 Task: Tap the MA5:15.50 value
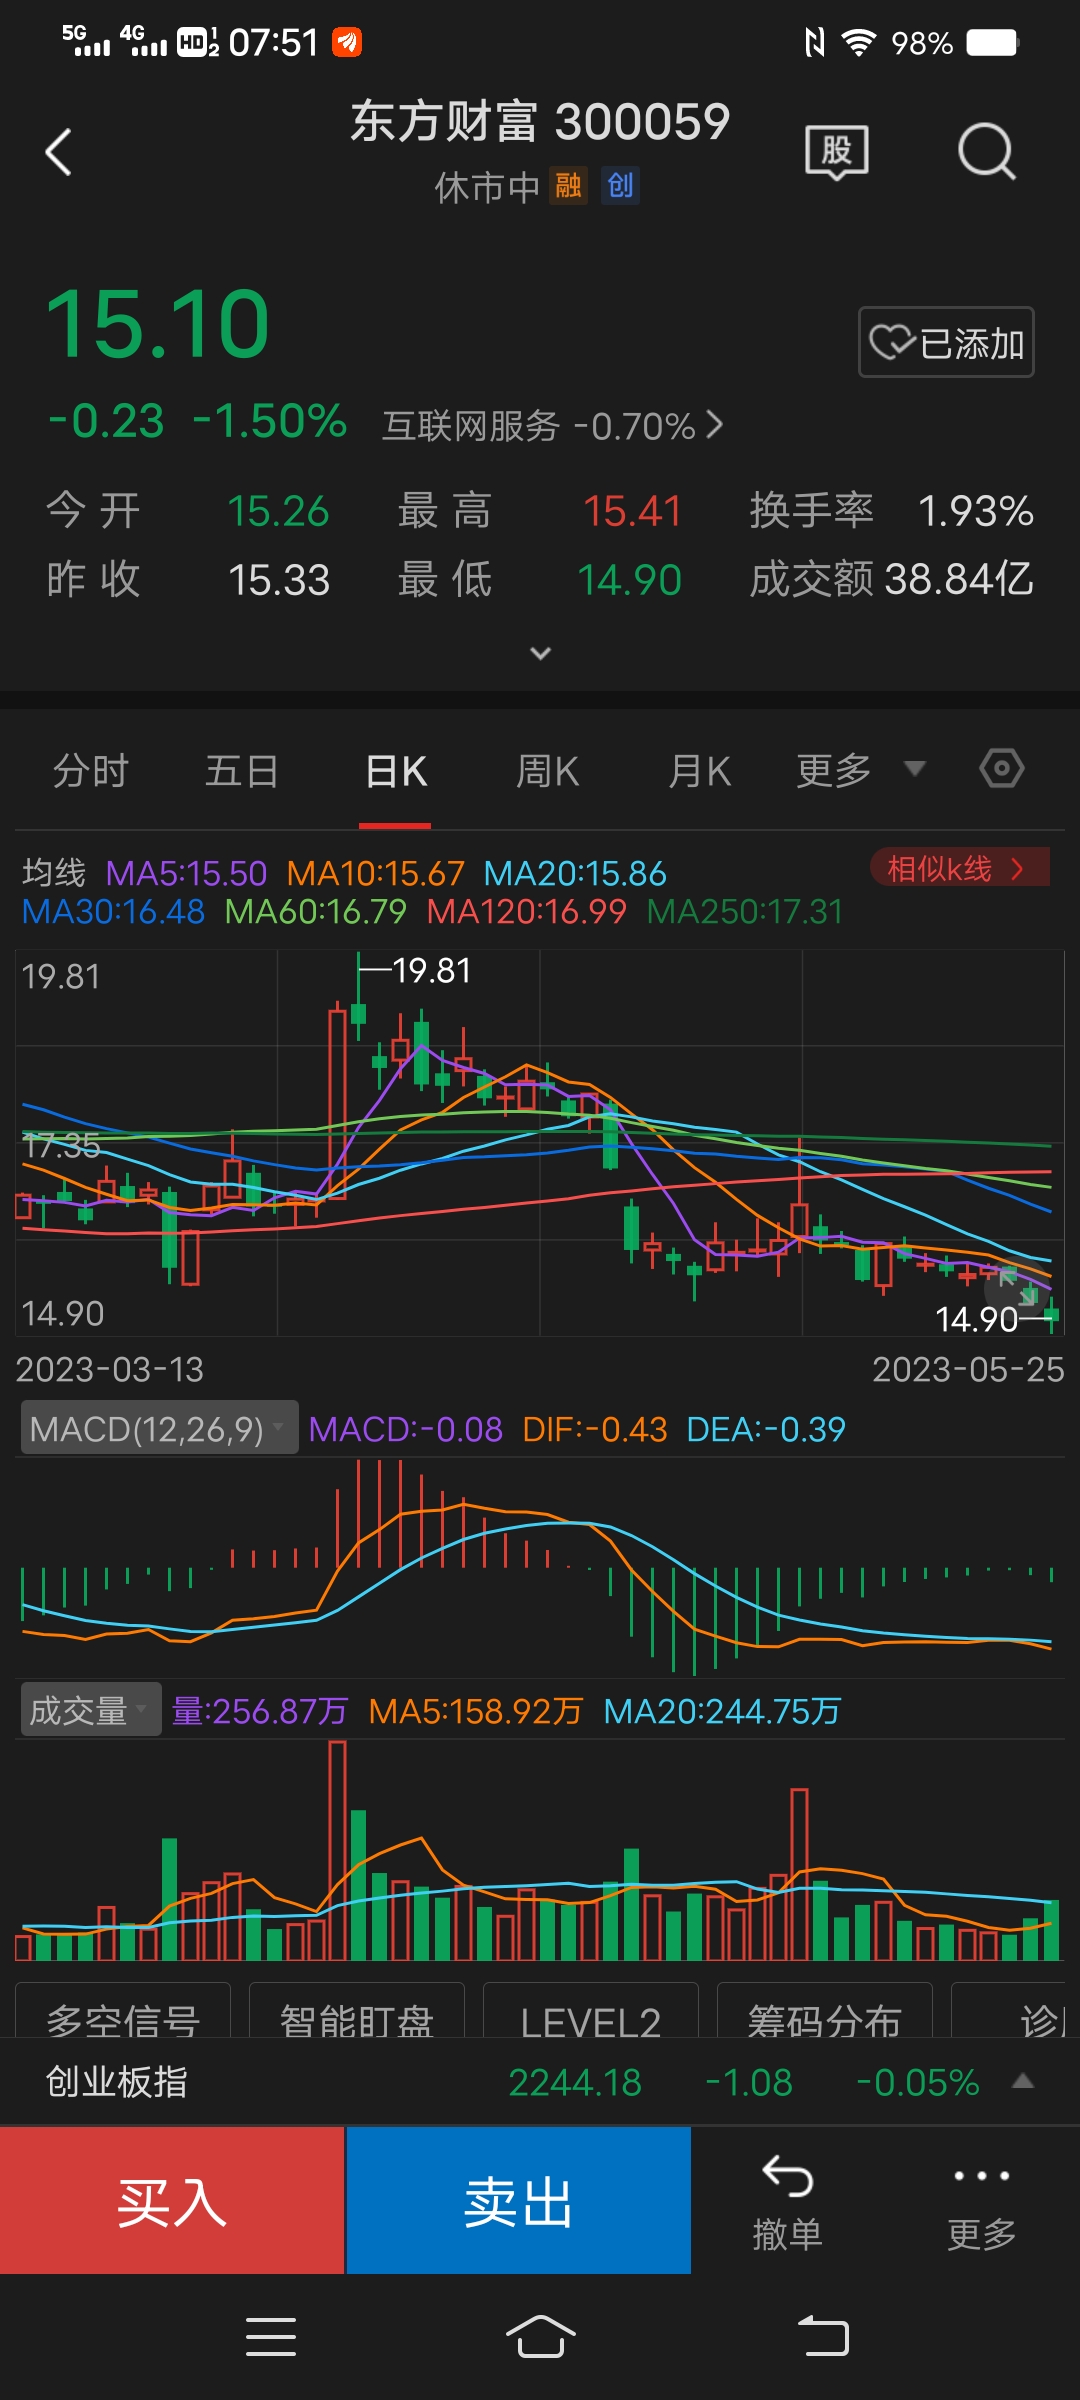(x=187, y=873)
